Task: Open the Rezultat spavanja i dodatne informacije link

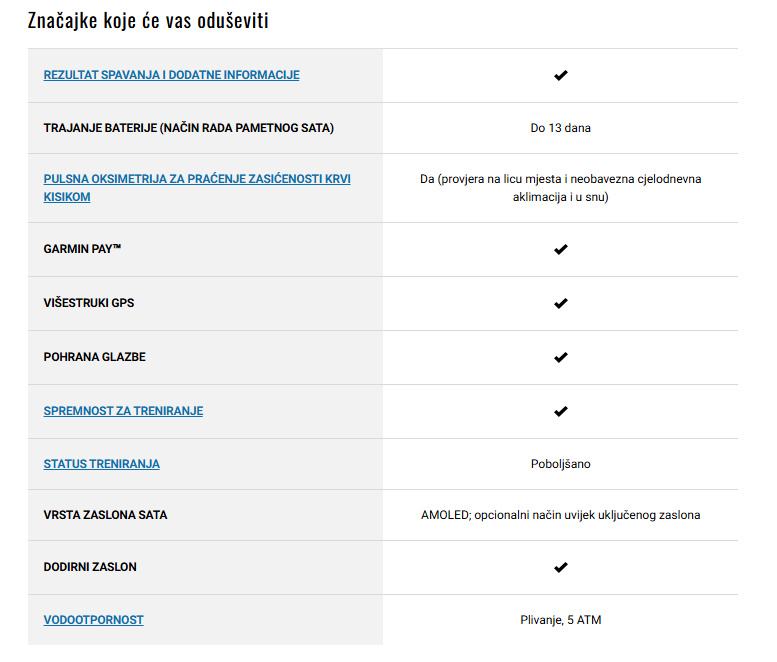Action: [x=171, y=75]
